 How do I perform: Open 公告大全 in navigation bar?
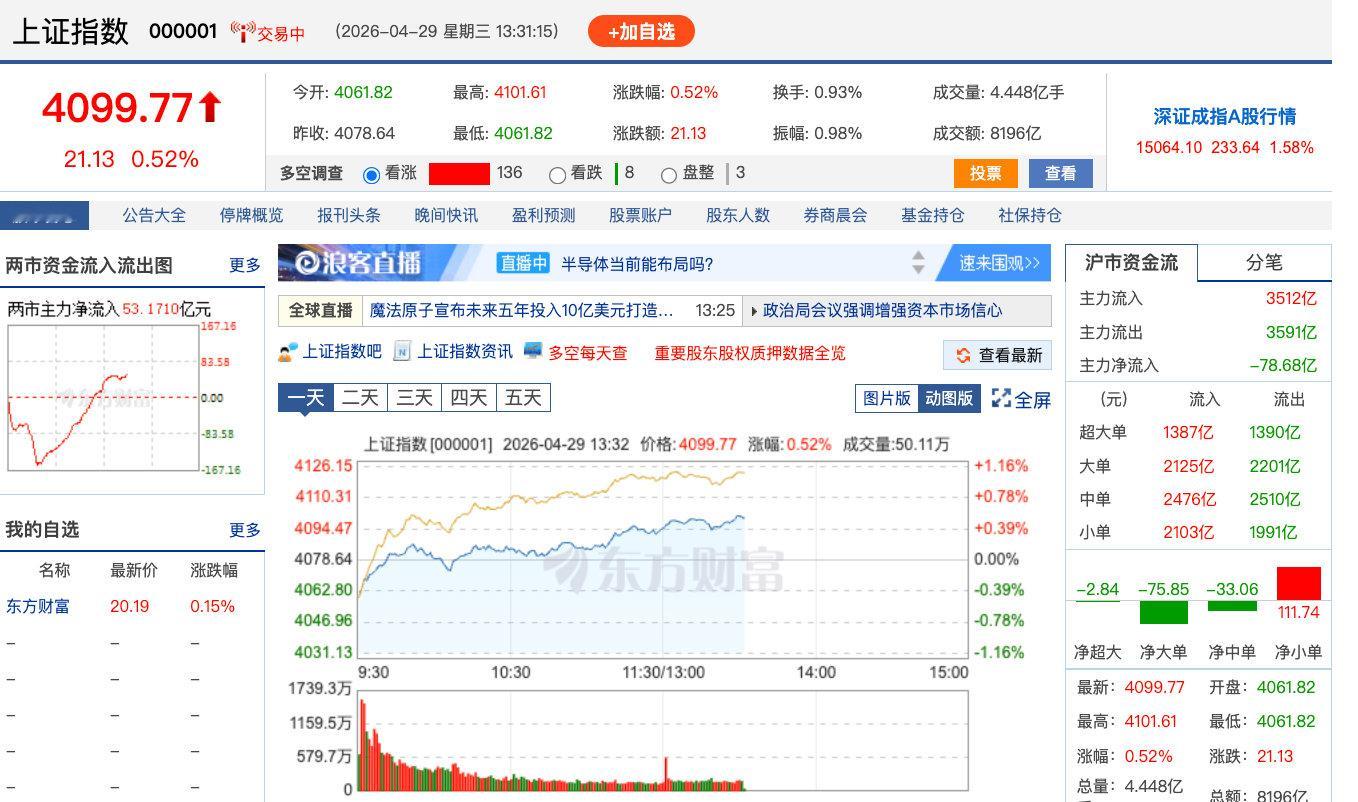pos(154,215)
